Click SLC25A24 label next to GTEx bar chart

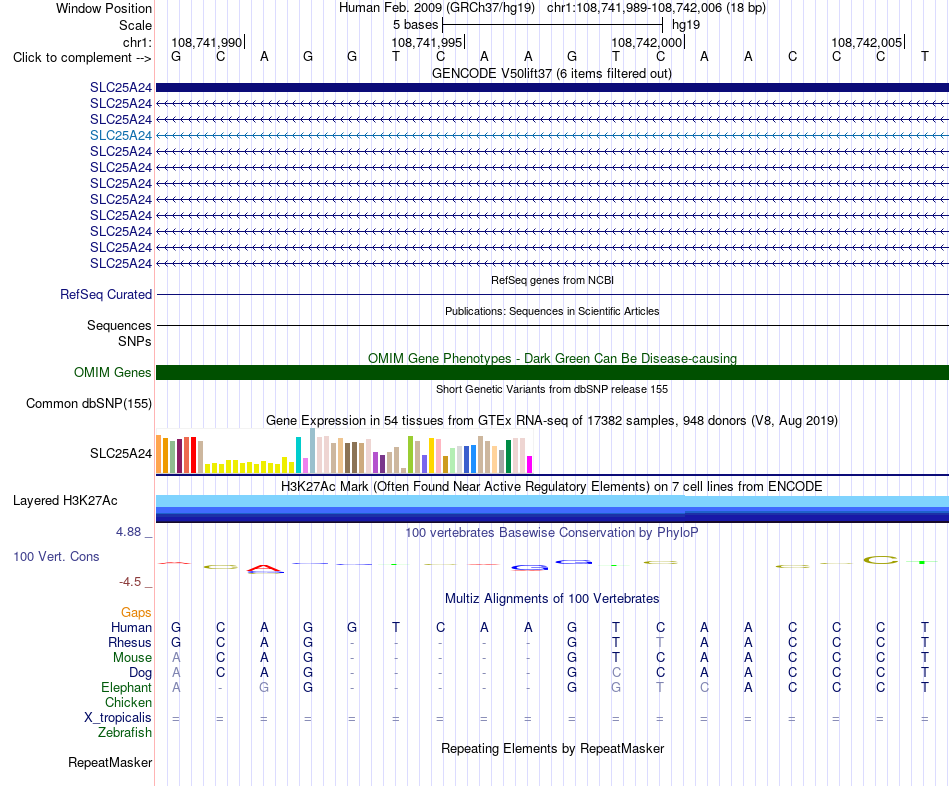click(x=121, y=453)
